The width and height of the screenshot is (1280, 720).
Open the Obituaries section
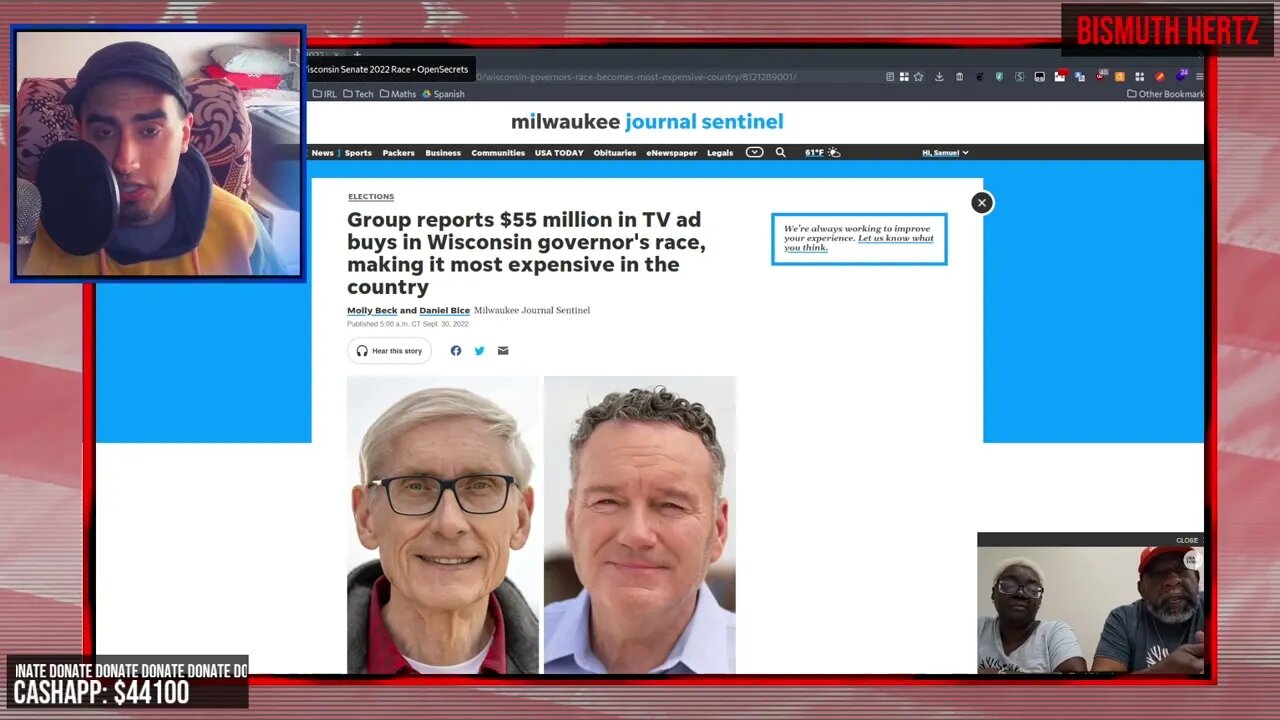(x=614, y=153)
